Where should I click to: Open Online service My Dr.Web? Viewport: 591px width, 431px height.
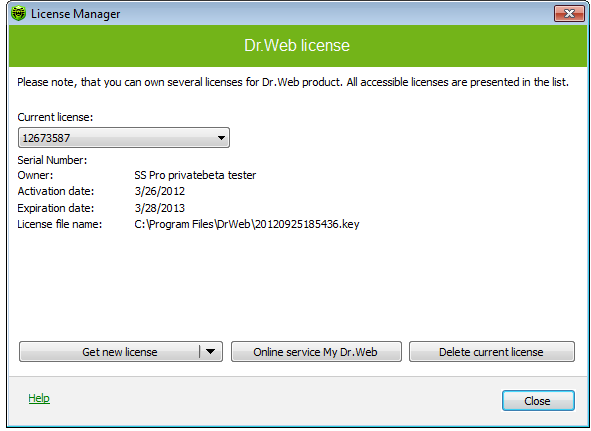tap(316, 352)
